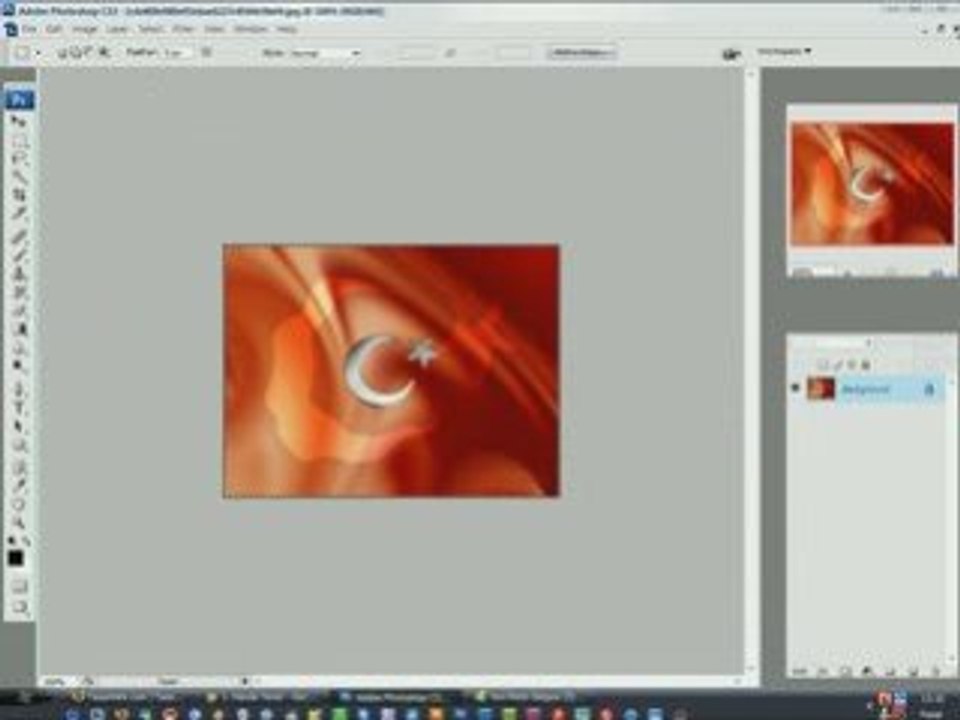
Task: Click the Navigator preview thumbnail
Action: (872, 184)
